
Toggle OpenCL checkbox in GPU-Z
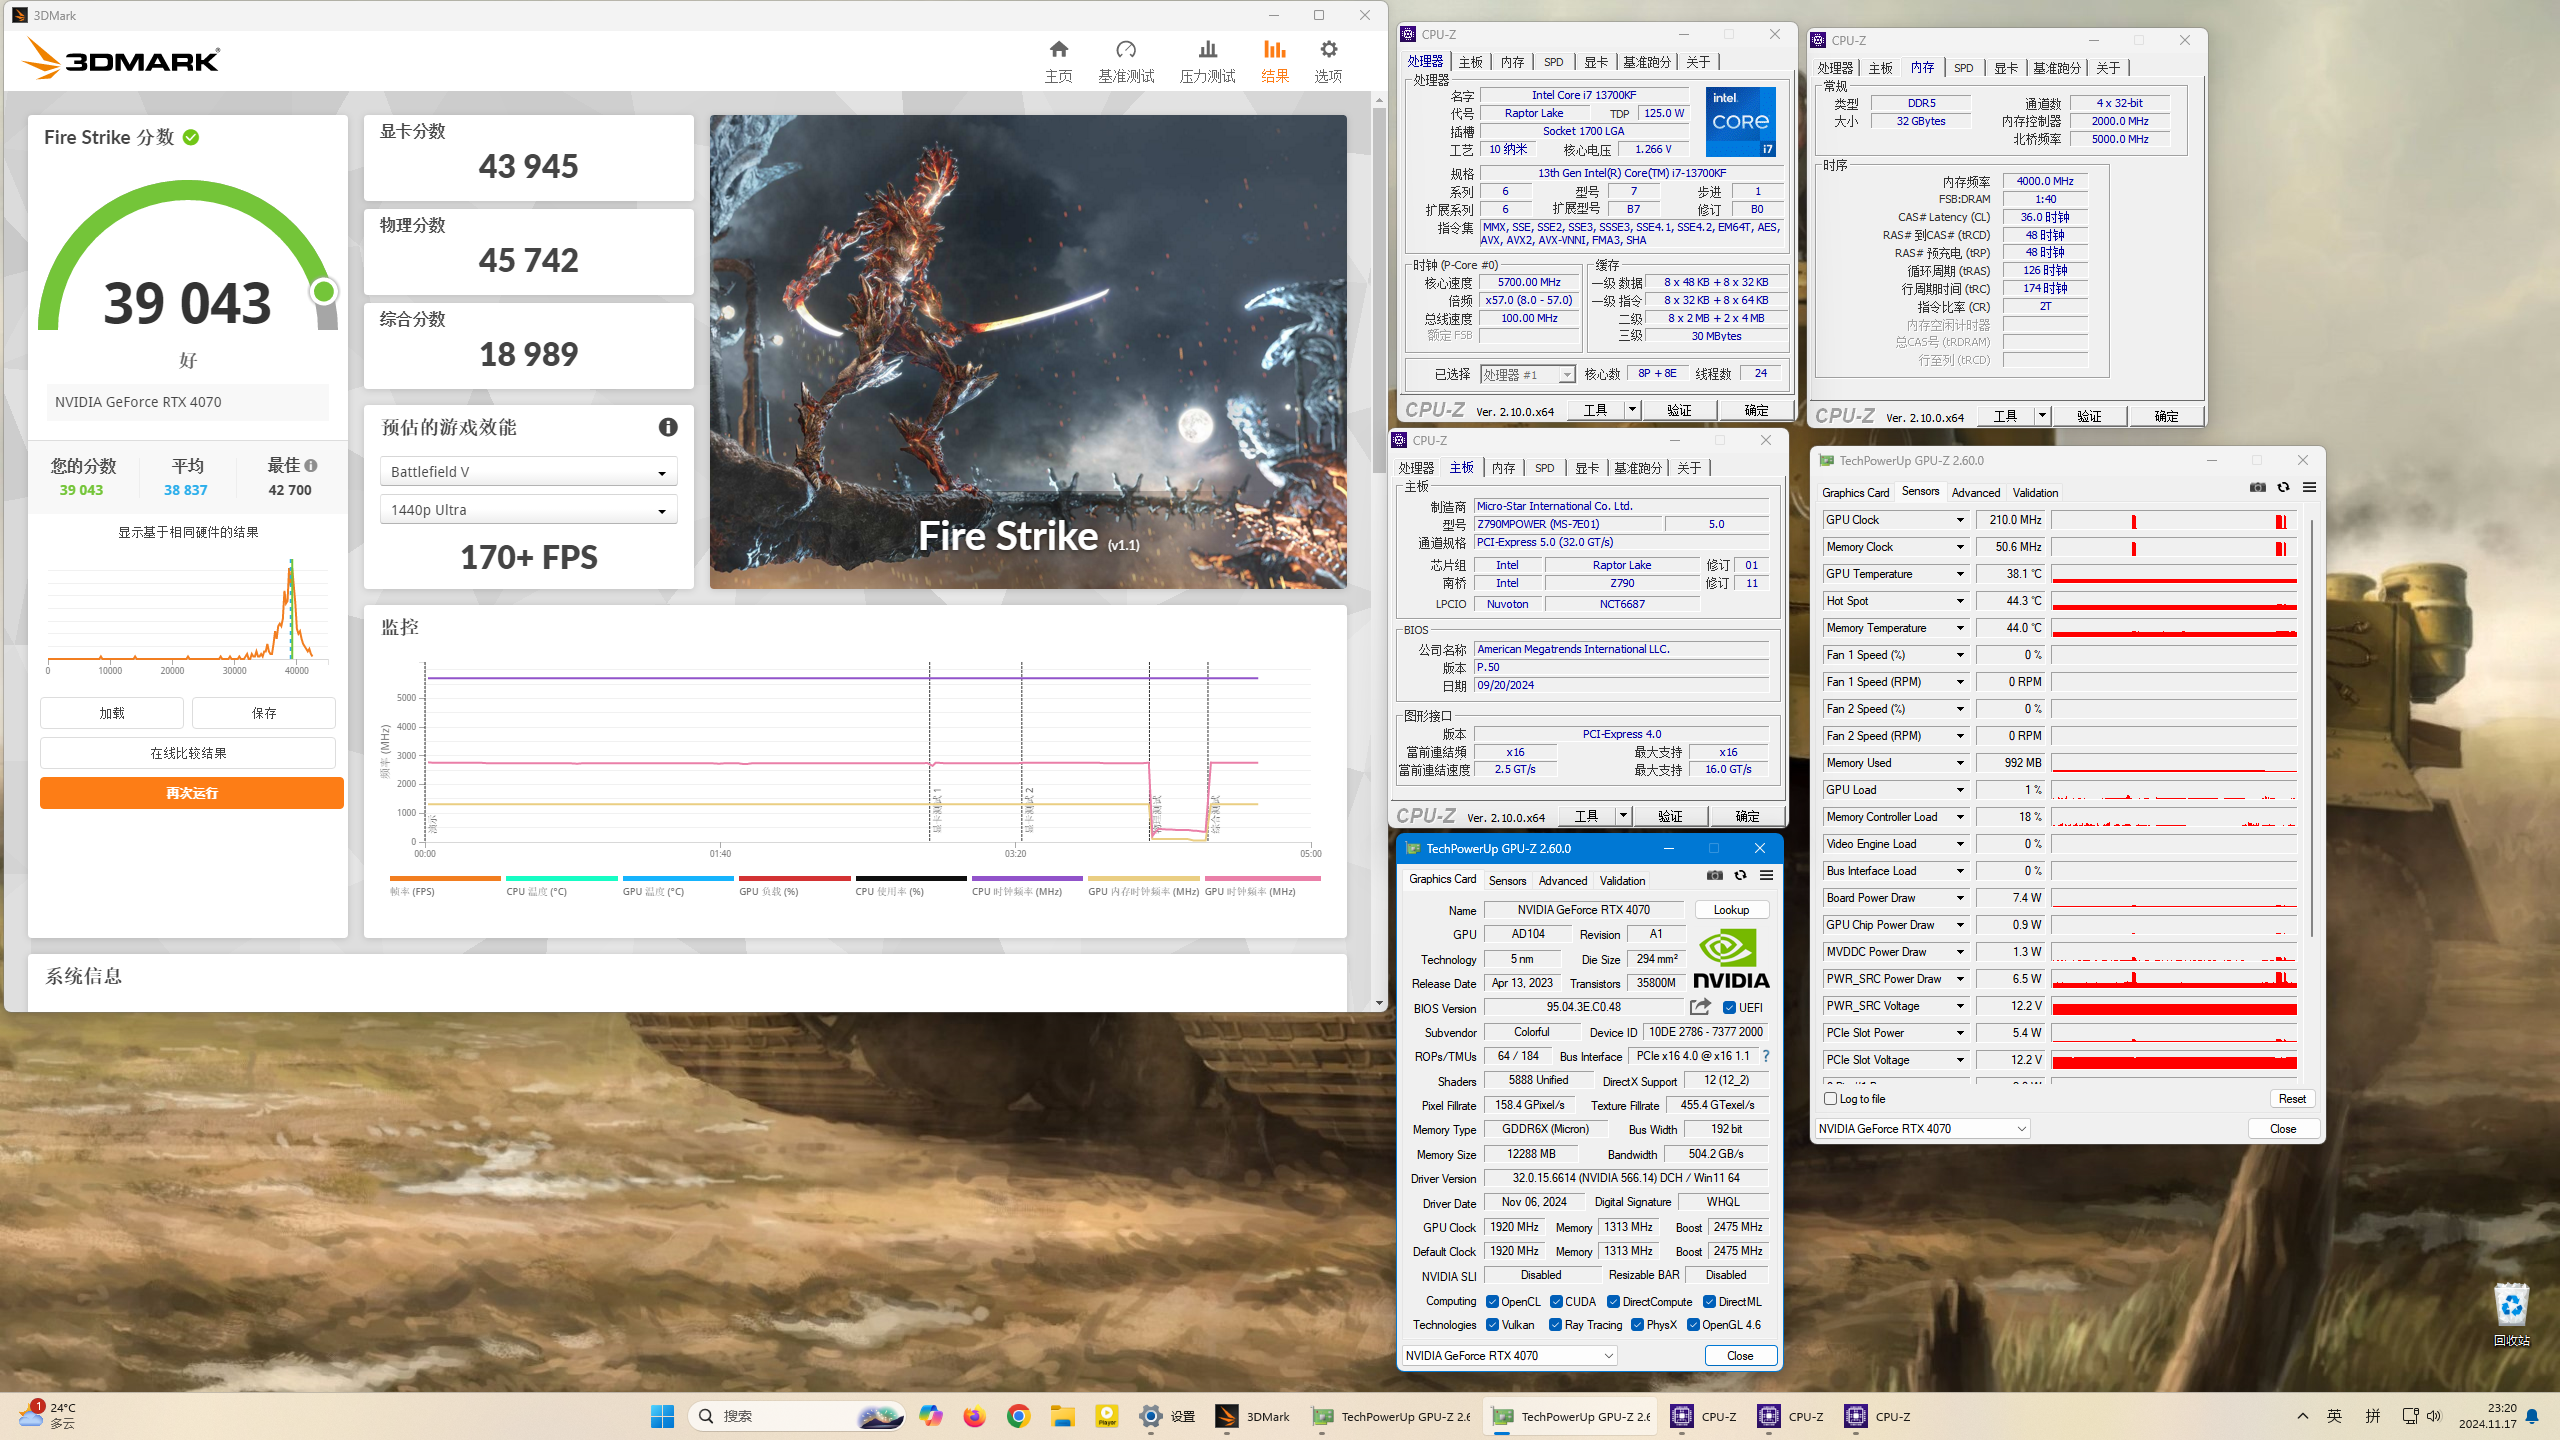pyautogui.click(x=1492, y=1301)
